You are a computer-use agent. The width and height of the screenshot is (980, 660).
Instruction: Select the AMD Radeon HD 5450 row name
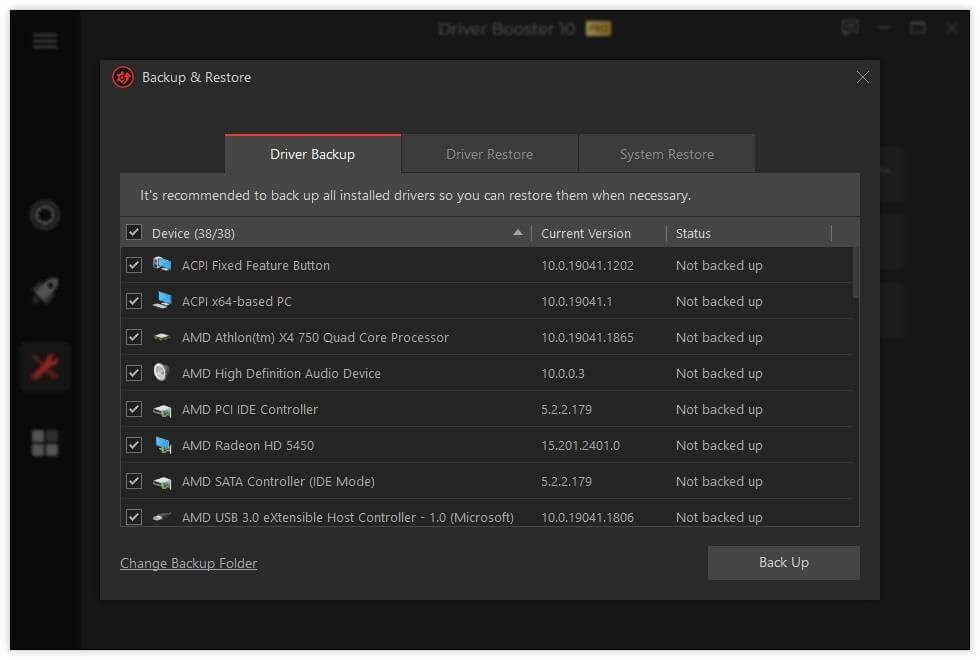point(248,446)
